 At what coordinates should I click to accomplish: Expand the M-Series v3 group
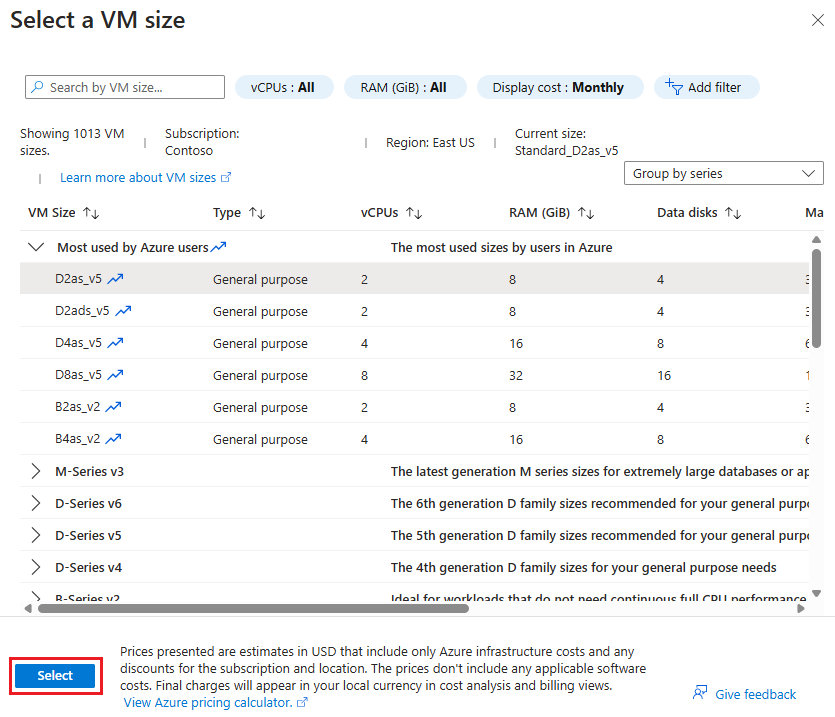35,471
